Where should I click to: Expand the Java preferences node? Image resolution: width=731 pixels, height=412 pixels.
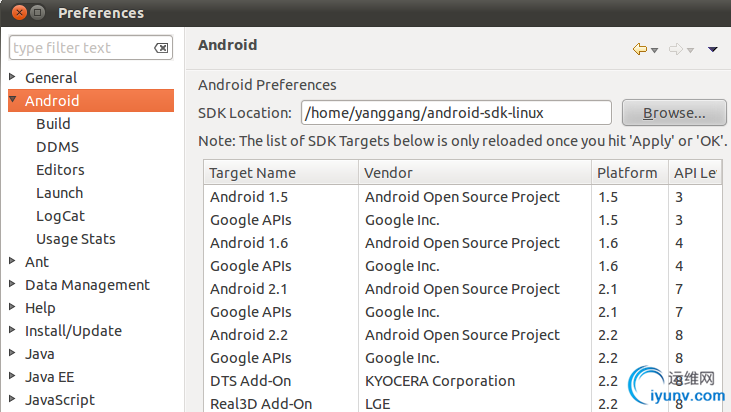coord(13,353)
